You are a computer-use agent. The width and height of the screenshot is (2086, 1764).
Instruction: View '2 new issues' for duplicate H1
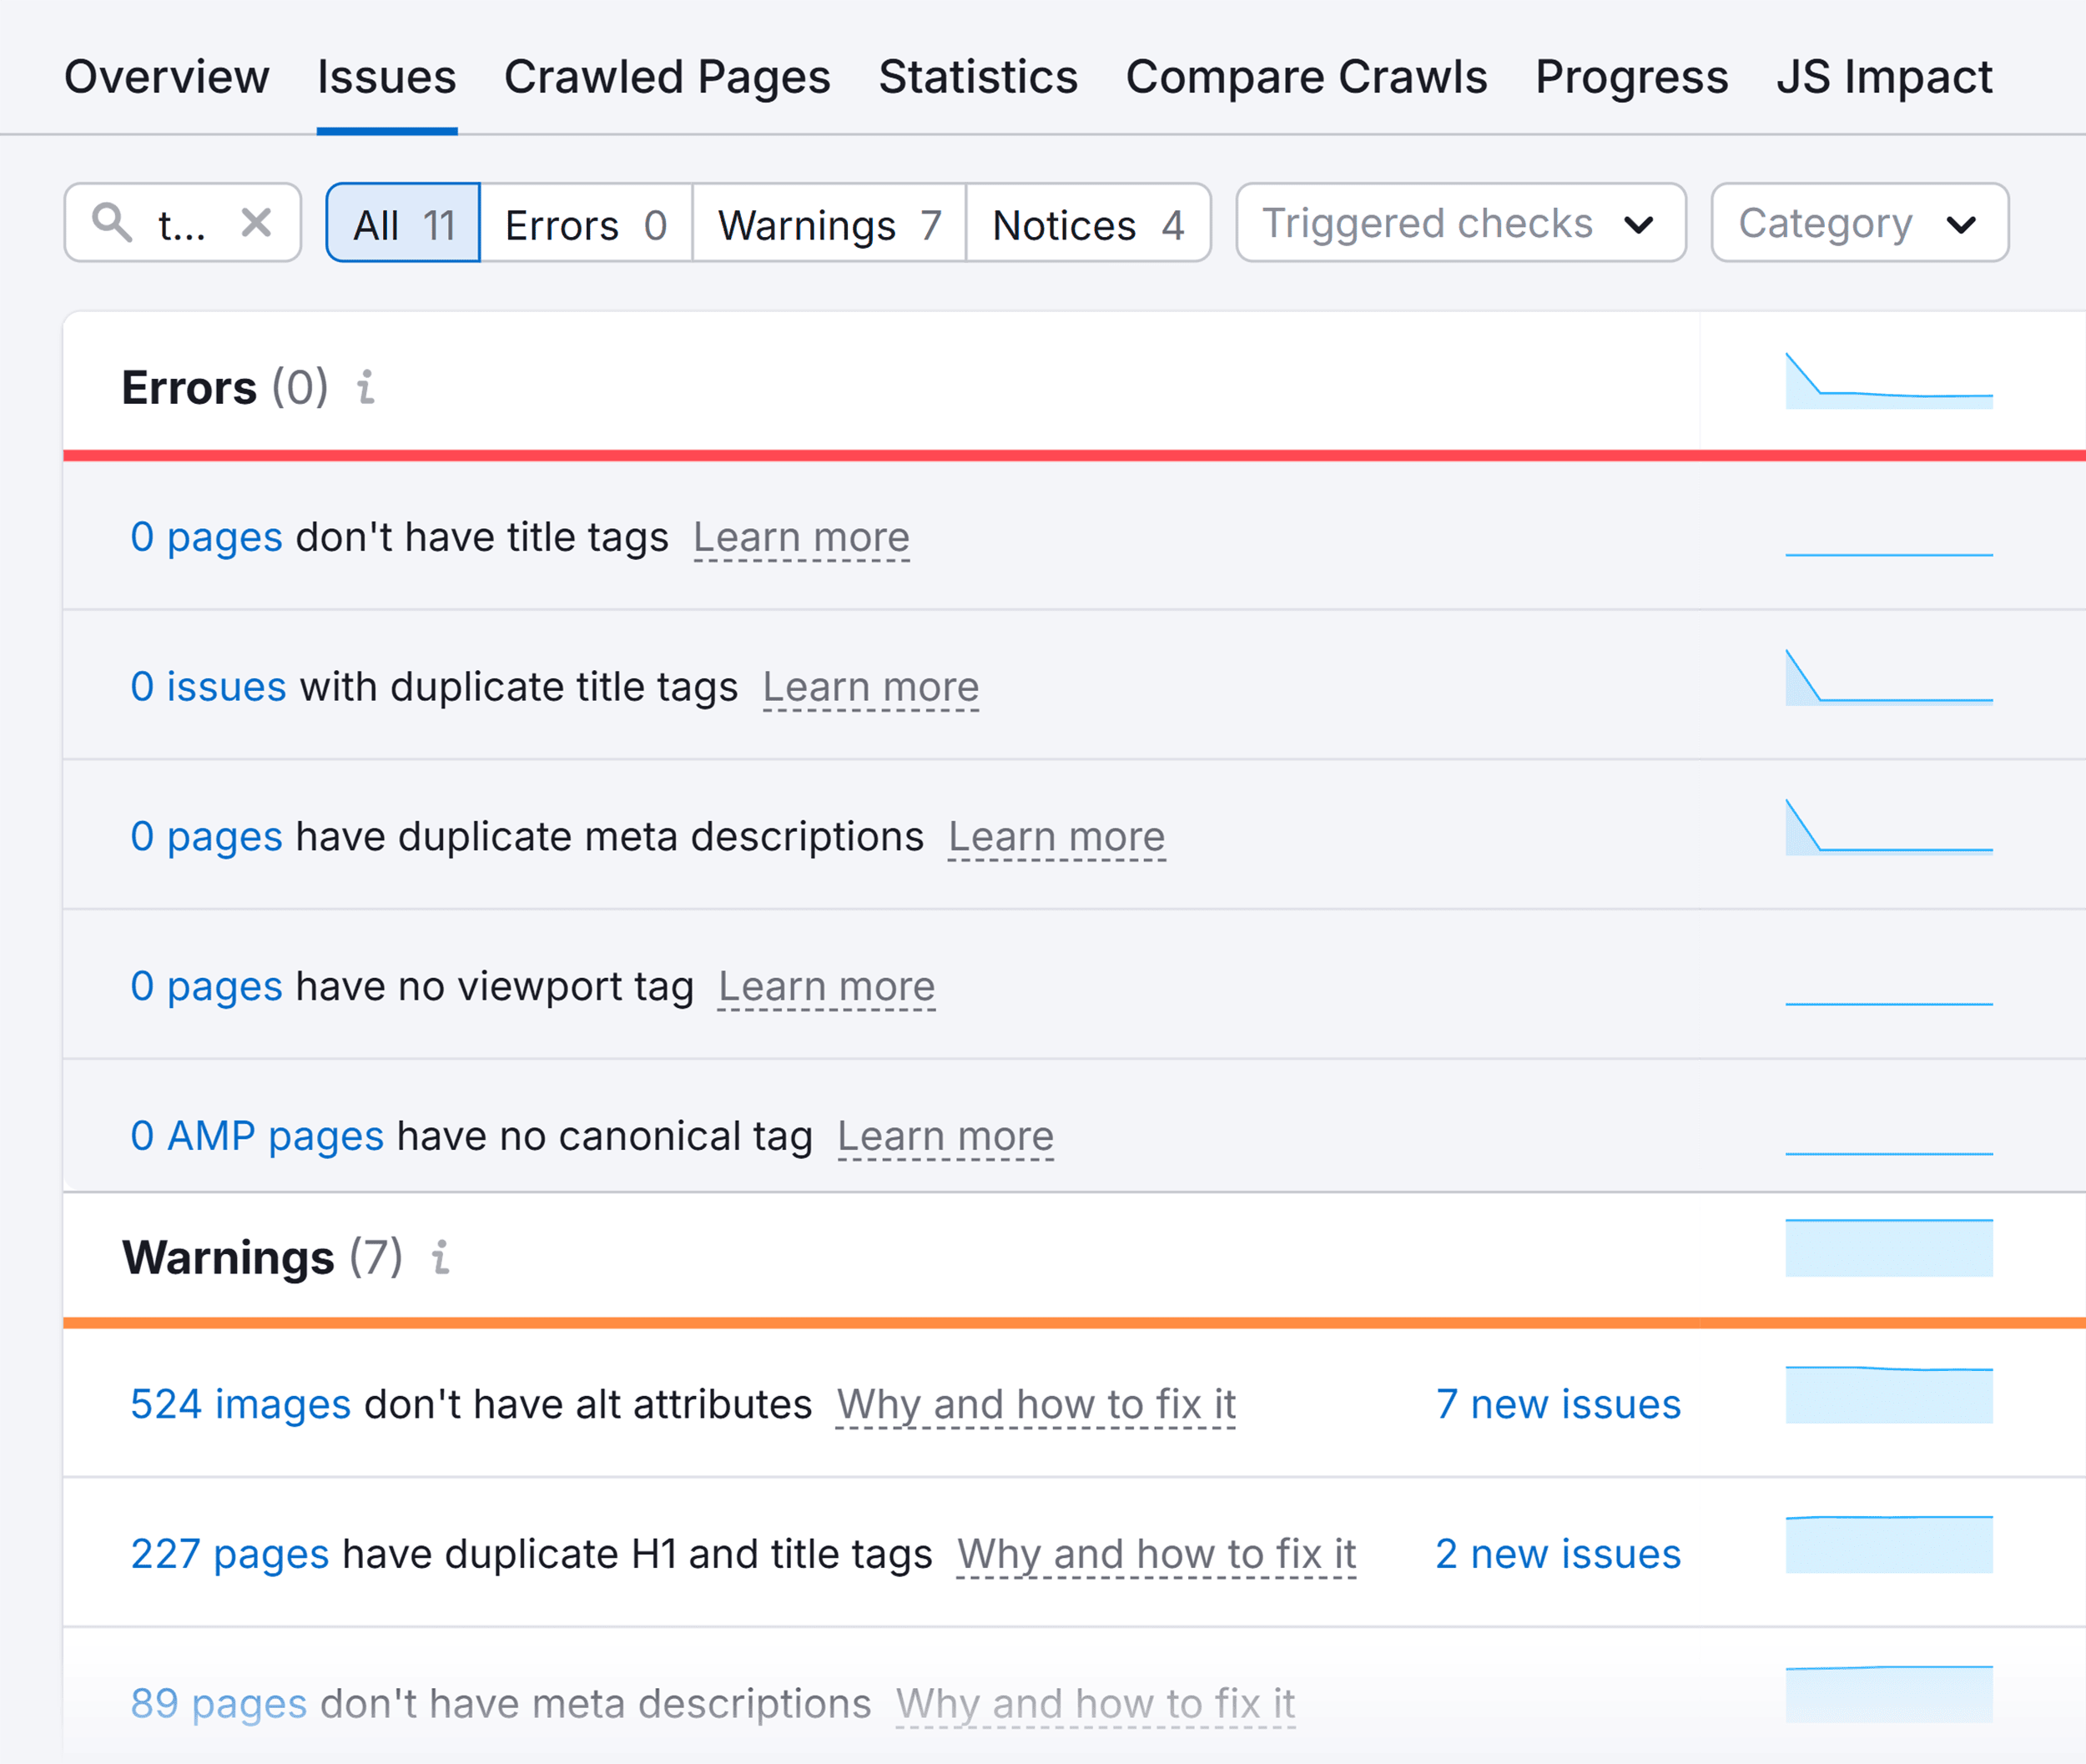1558,1554
